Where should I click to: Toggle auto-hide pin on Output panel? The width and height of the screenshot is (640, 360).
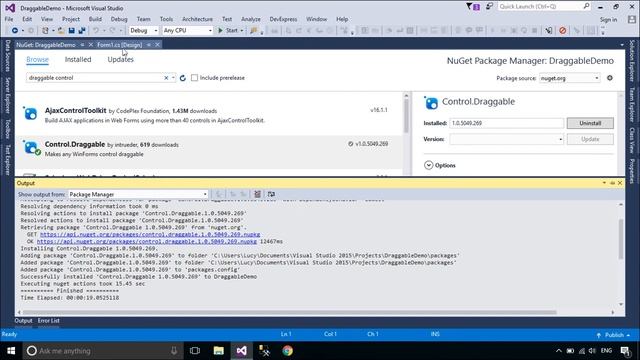[612, 183]
